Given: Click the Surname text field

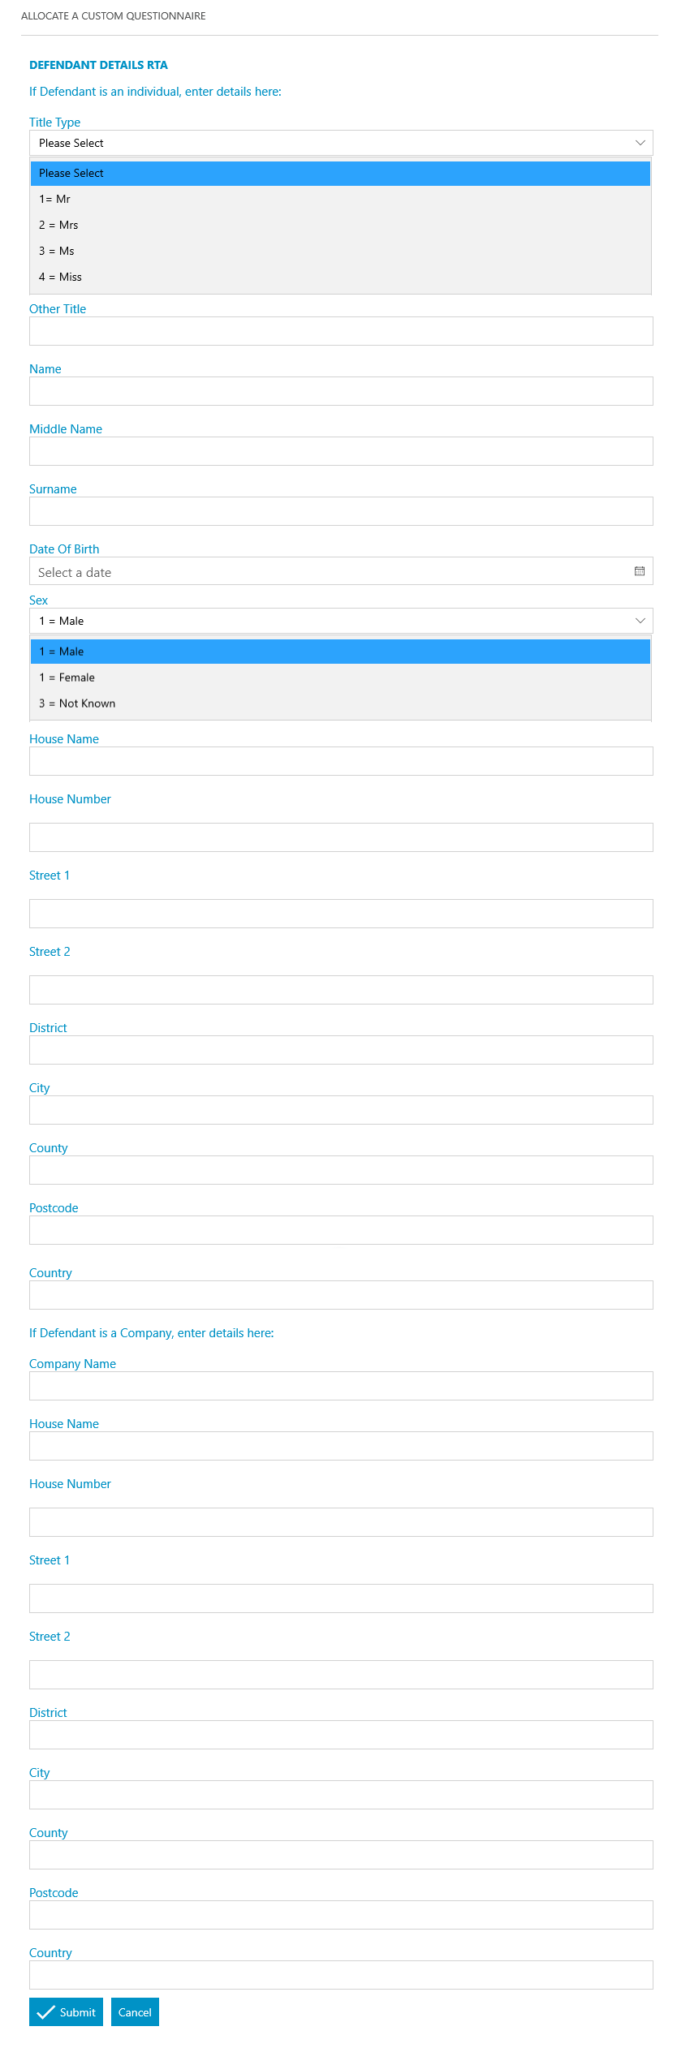Looking at the screenshot, I should (340, 511).
